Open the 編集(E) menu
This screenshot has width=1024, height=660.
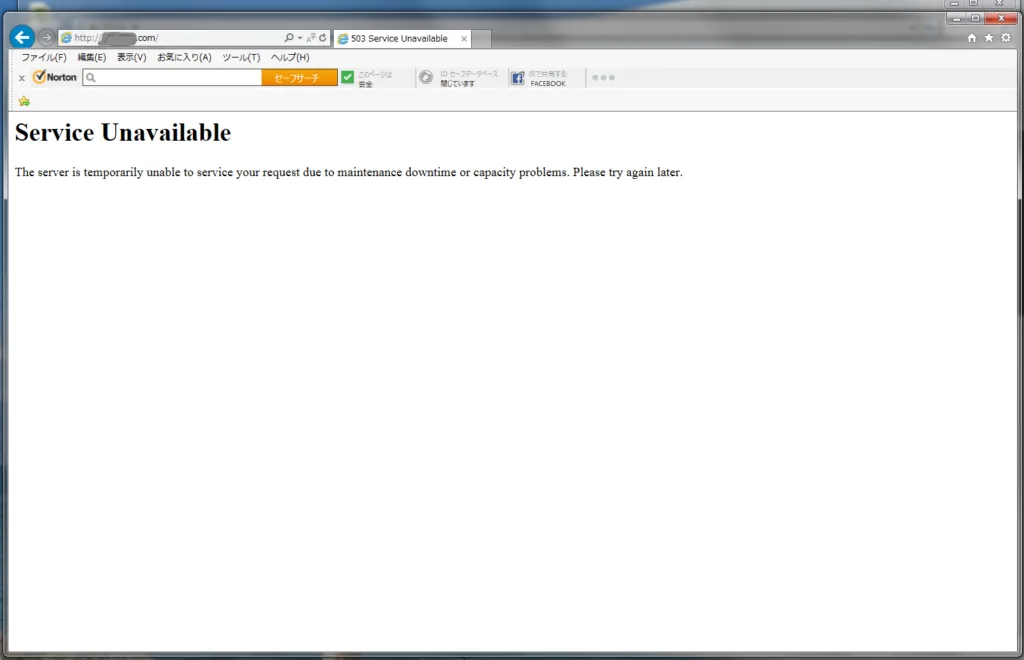point(91,57)
